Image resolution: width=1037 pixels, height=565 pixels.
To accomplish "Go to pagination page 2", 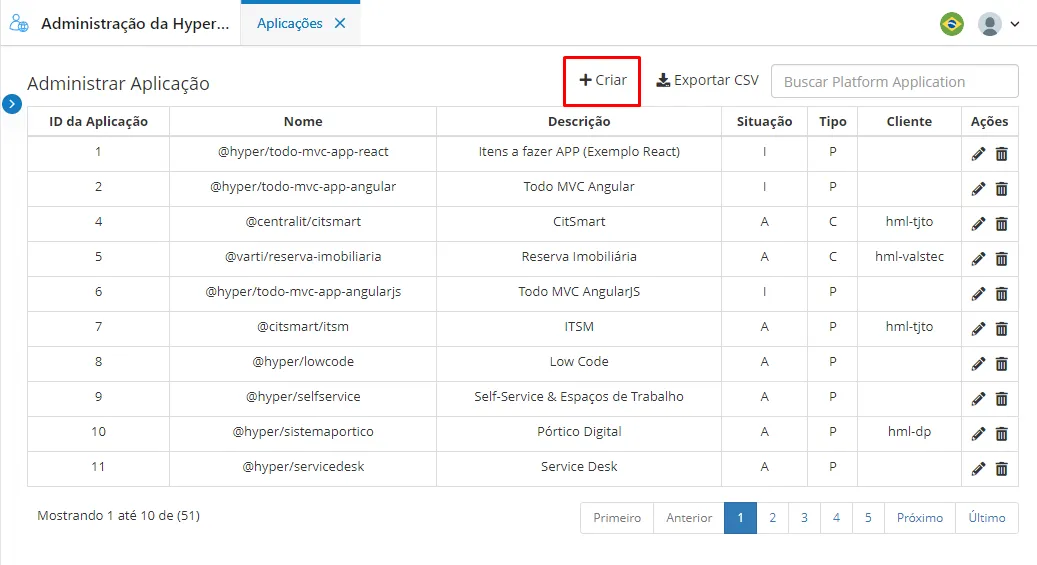I will (x=772, y=518).
